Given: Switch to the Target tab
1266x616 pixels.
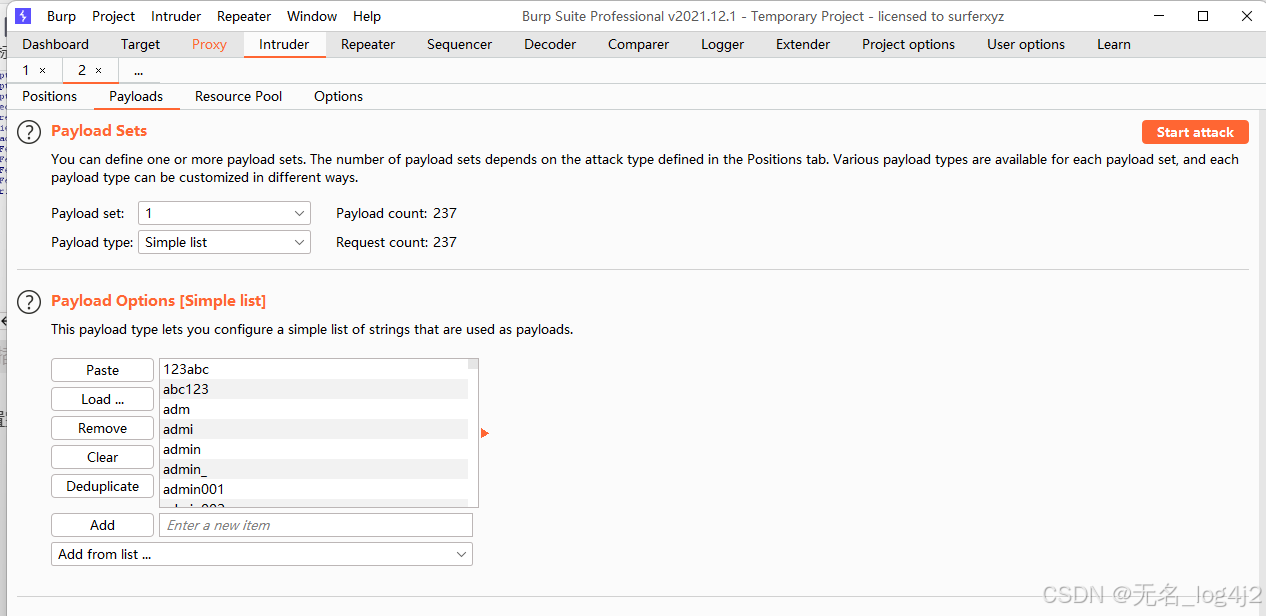Looking at the screenshot, I should 140,44.
